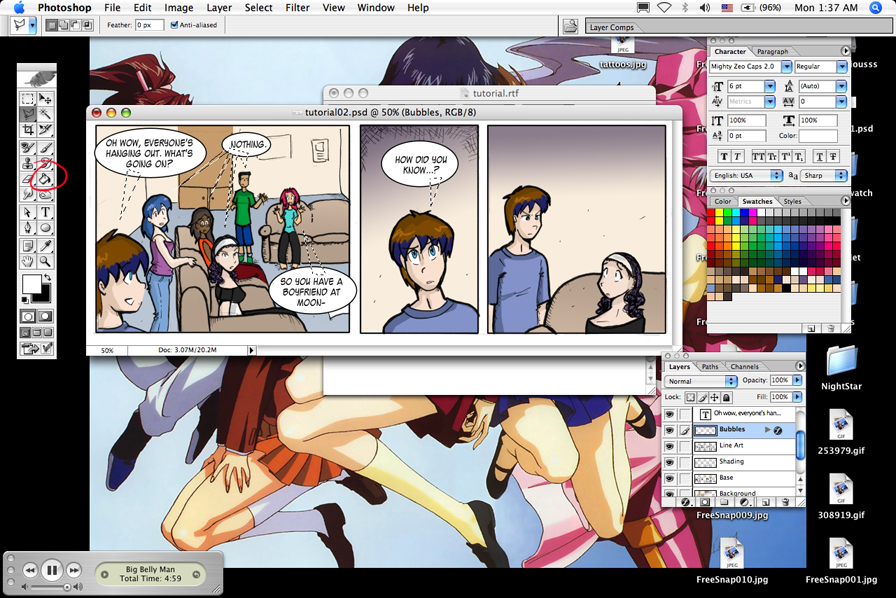Hide the Shading layer
This screenshot has height=598, width=896.
(x=670, y=463)
